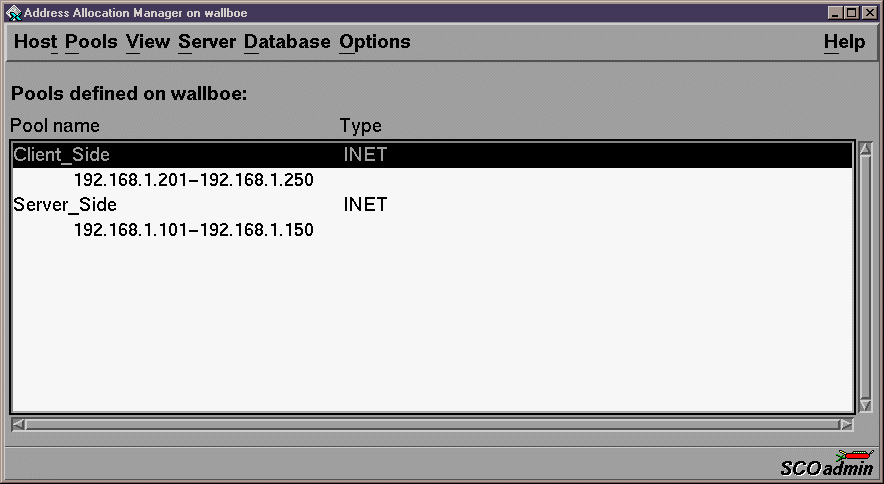This screenshot has width=884, height=484.
Task: Click the horizontal scrollbar left arrow
Action: coord(18,424)
